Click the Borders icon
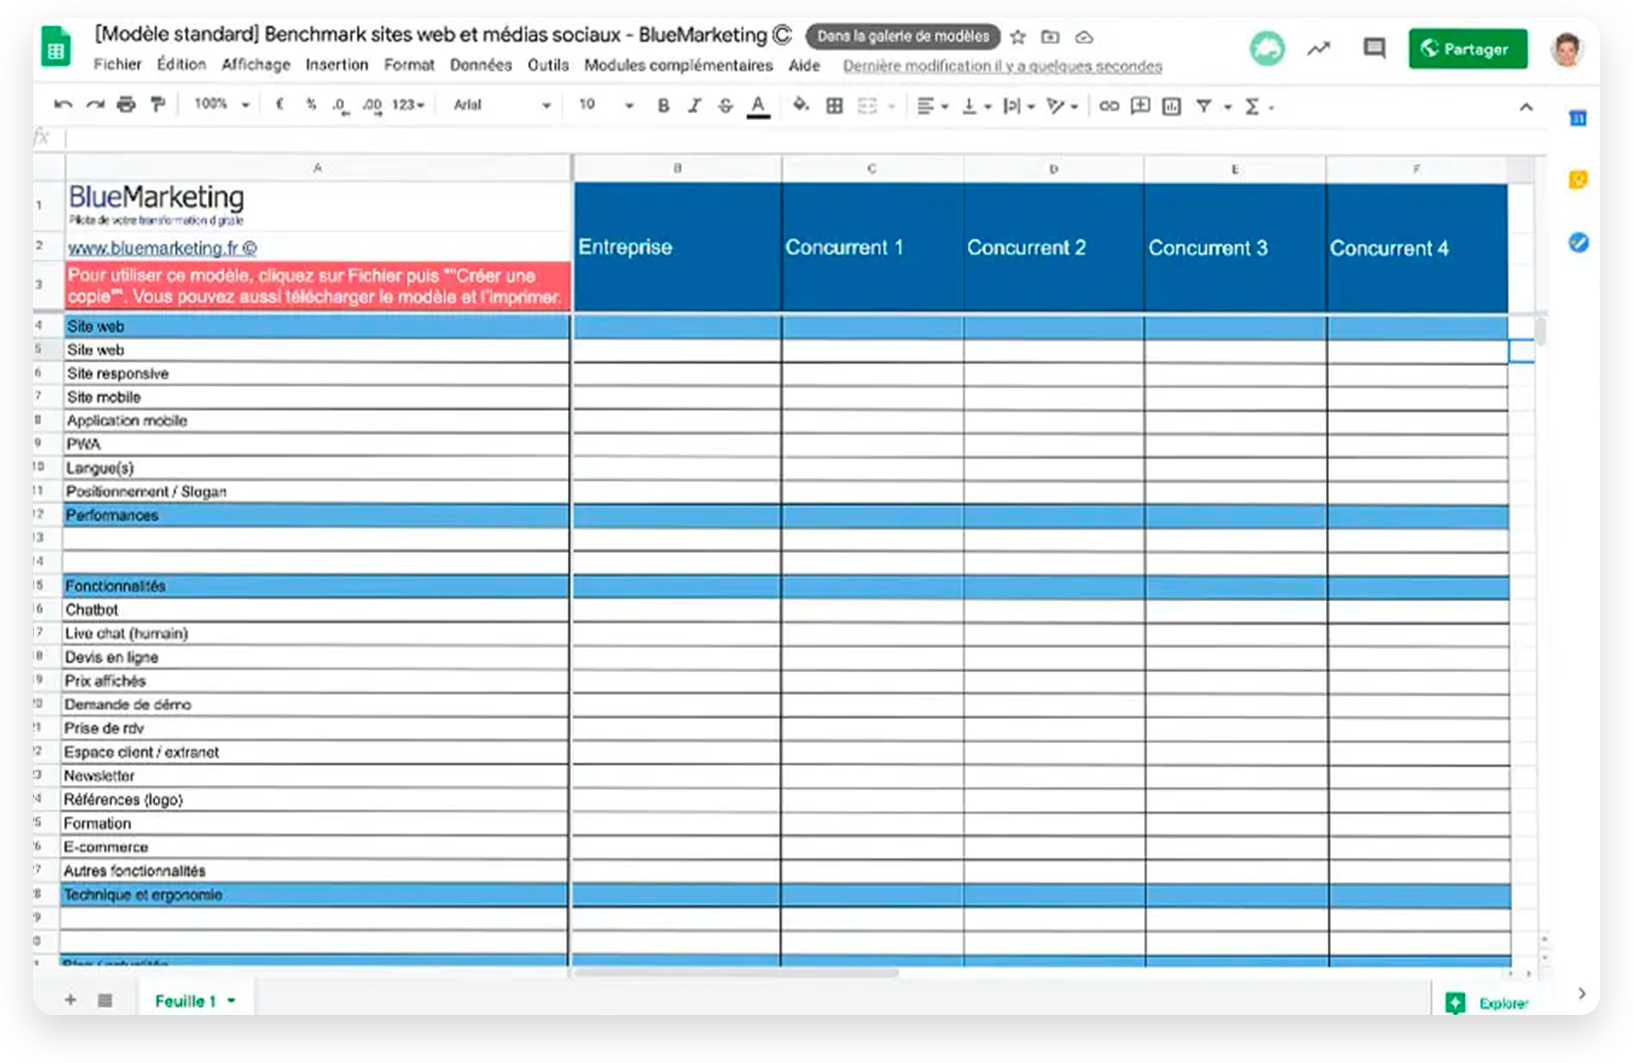Screen dimensions: 1633x1063 click(834, 104)
